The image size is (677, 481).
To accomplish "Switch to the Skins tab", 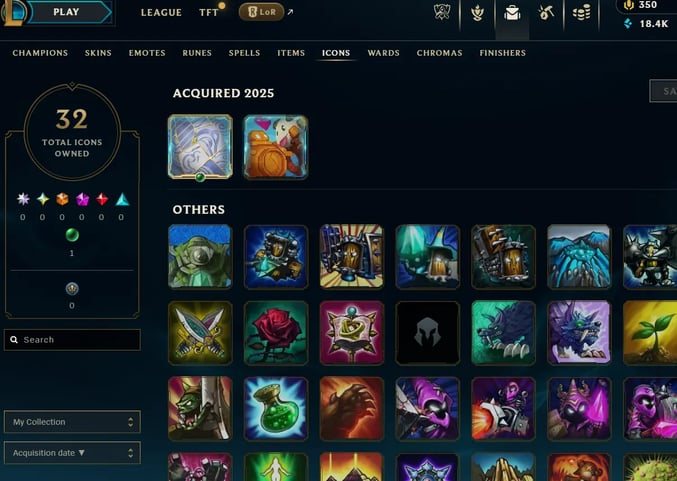I will (x=98, y=53).
